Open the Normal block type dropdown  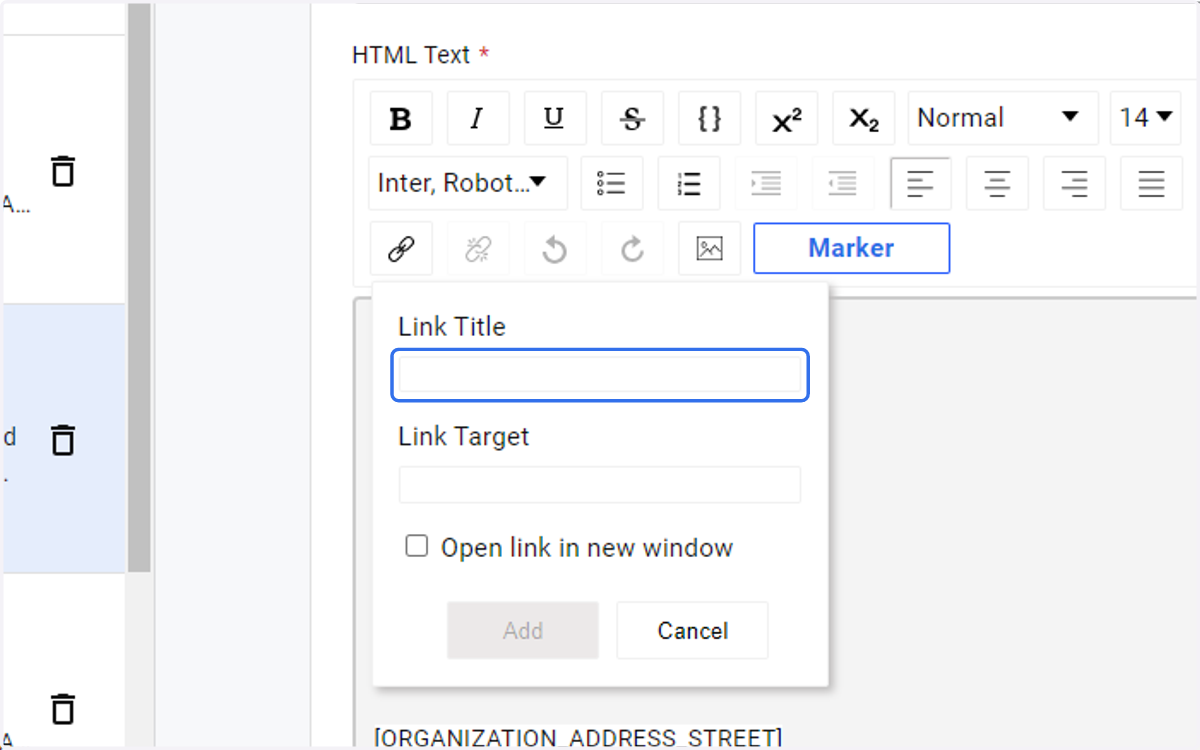coord(1003,118)
